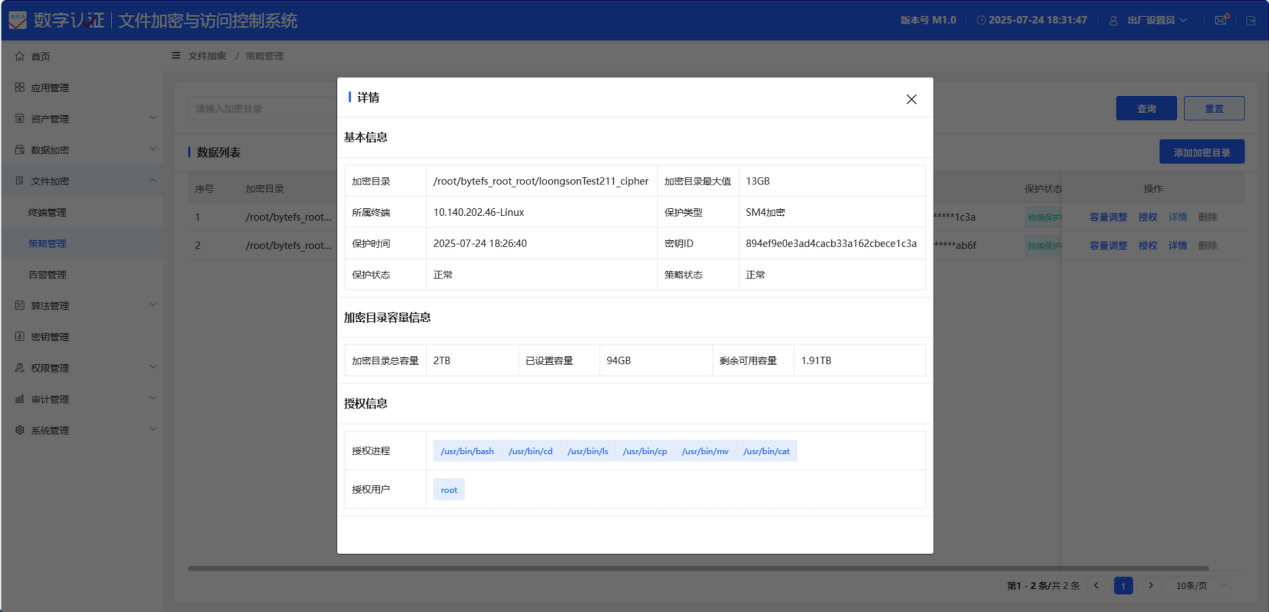Image resolution: width=1269 pixels, height=612 pixels.
Task: Click the 查询 search button
Action: [1146, 109]
